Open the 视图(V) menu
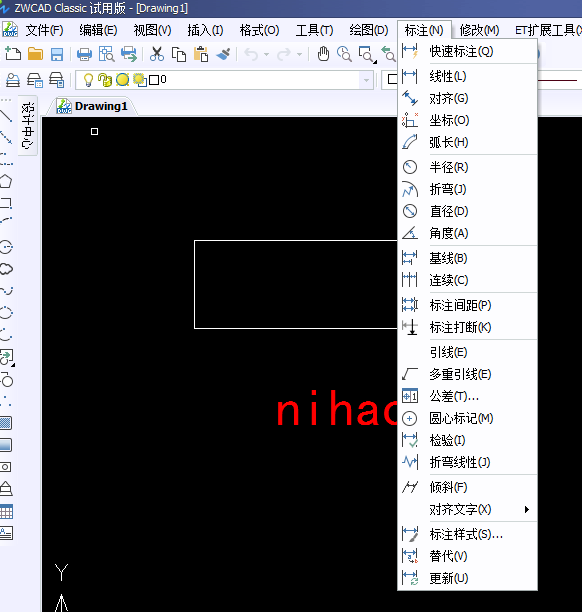This screenshot has height=612, width=582. pyautogui.click(x=152, y=30)
